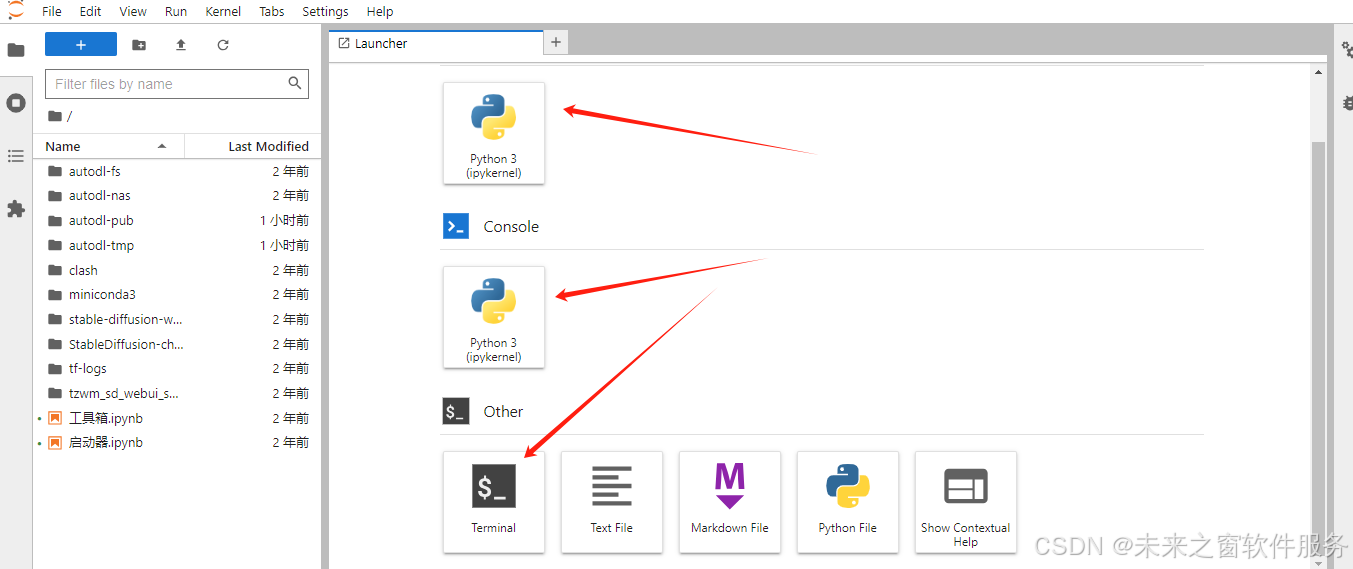Image resolution: width=1353 pixels, height=569 pixels.
Task: Sort files by Name column header
Action: click(109, 146)
